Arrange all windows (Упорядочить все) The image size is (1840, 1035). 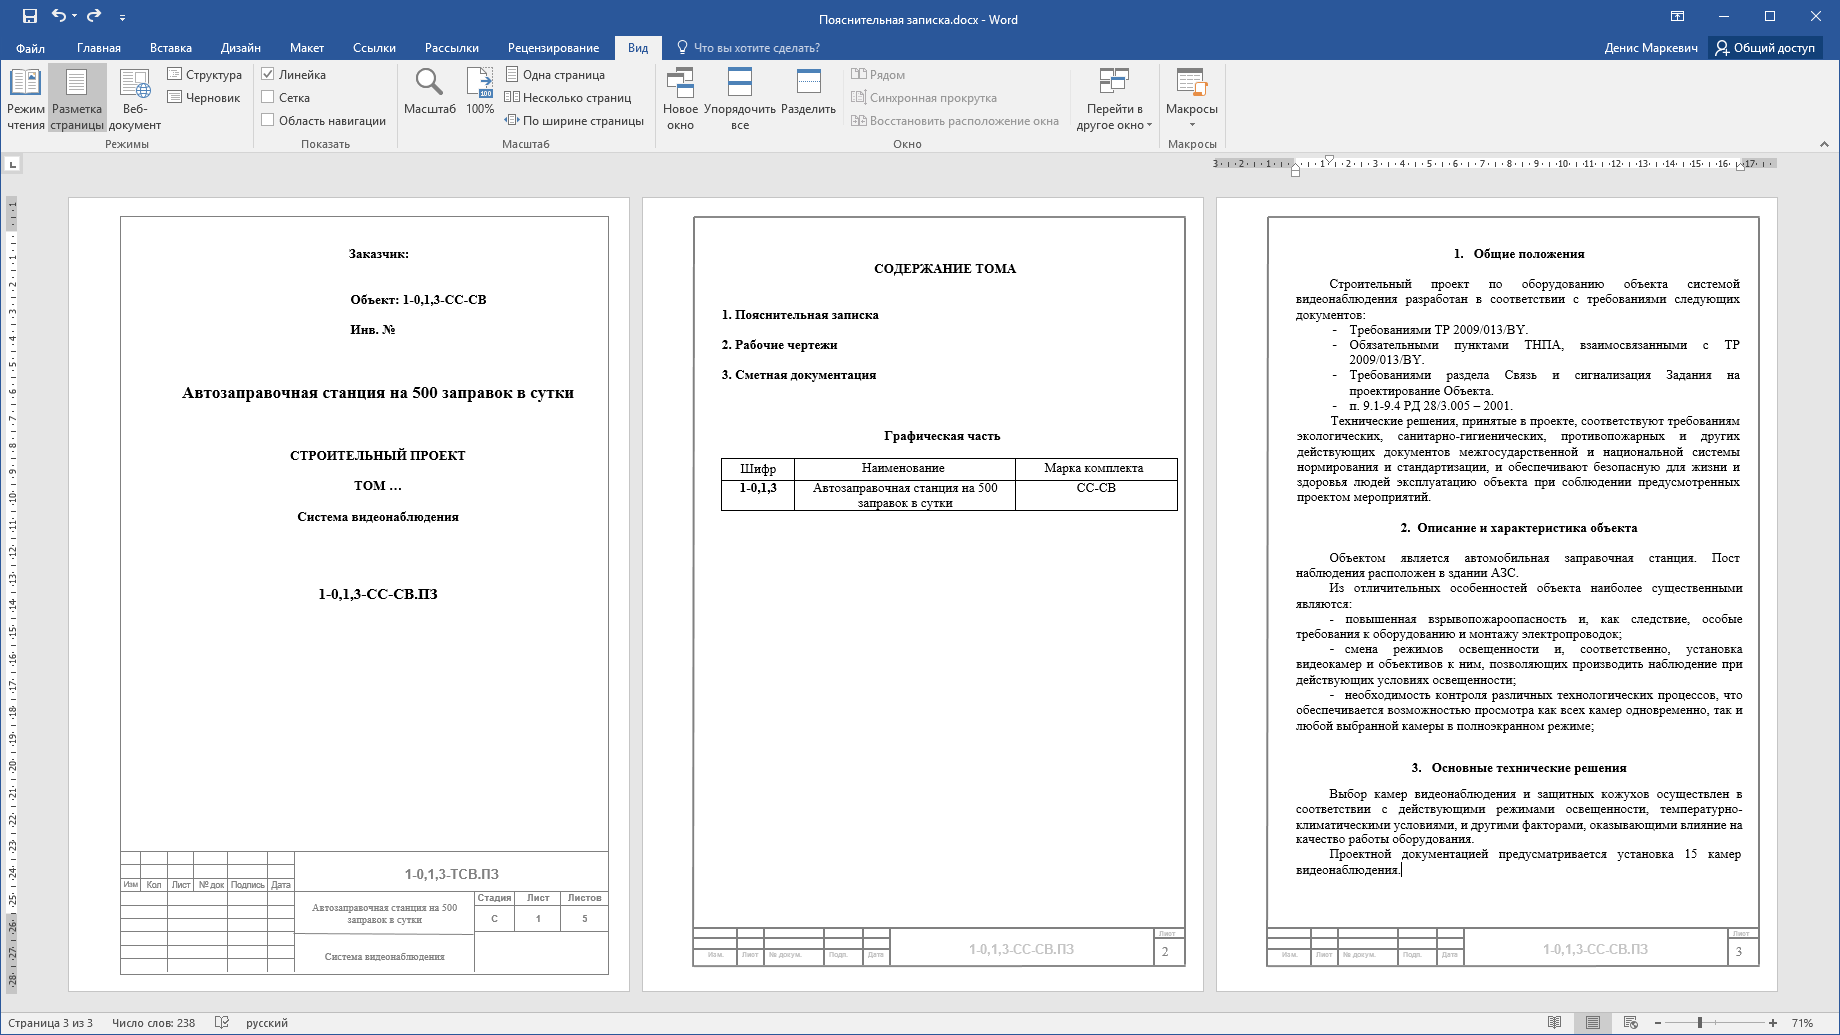[x=739, y=98]
